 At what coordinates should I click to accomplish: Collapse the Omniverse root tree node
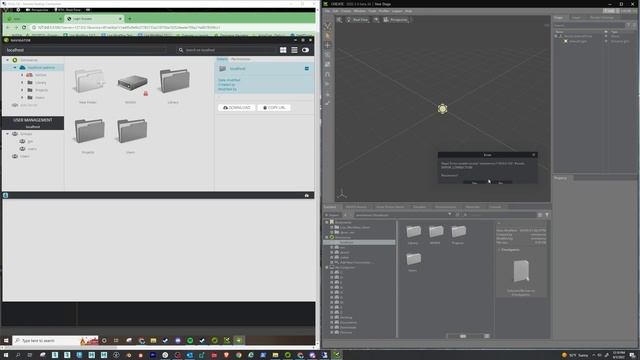coord(7,60)
